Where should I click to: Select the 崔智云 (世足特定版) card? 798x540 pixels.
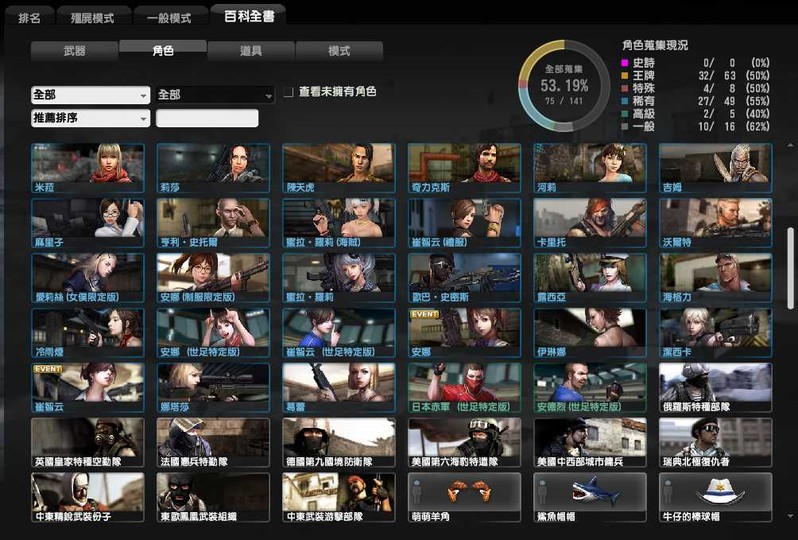click(x=339, y=333)
